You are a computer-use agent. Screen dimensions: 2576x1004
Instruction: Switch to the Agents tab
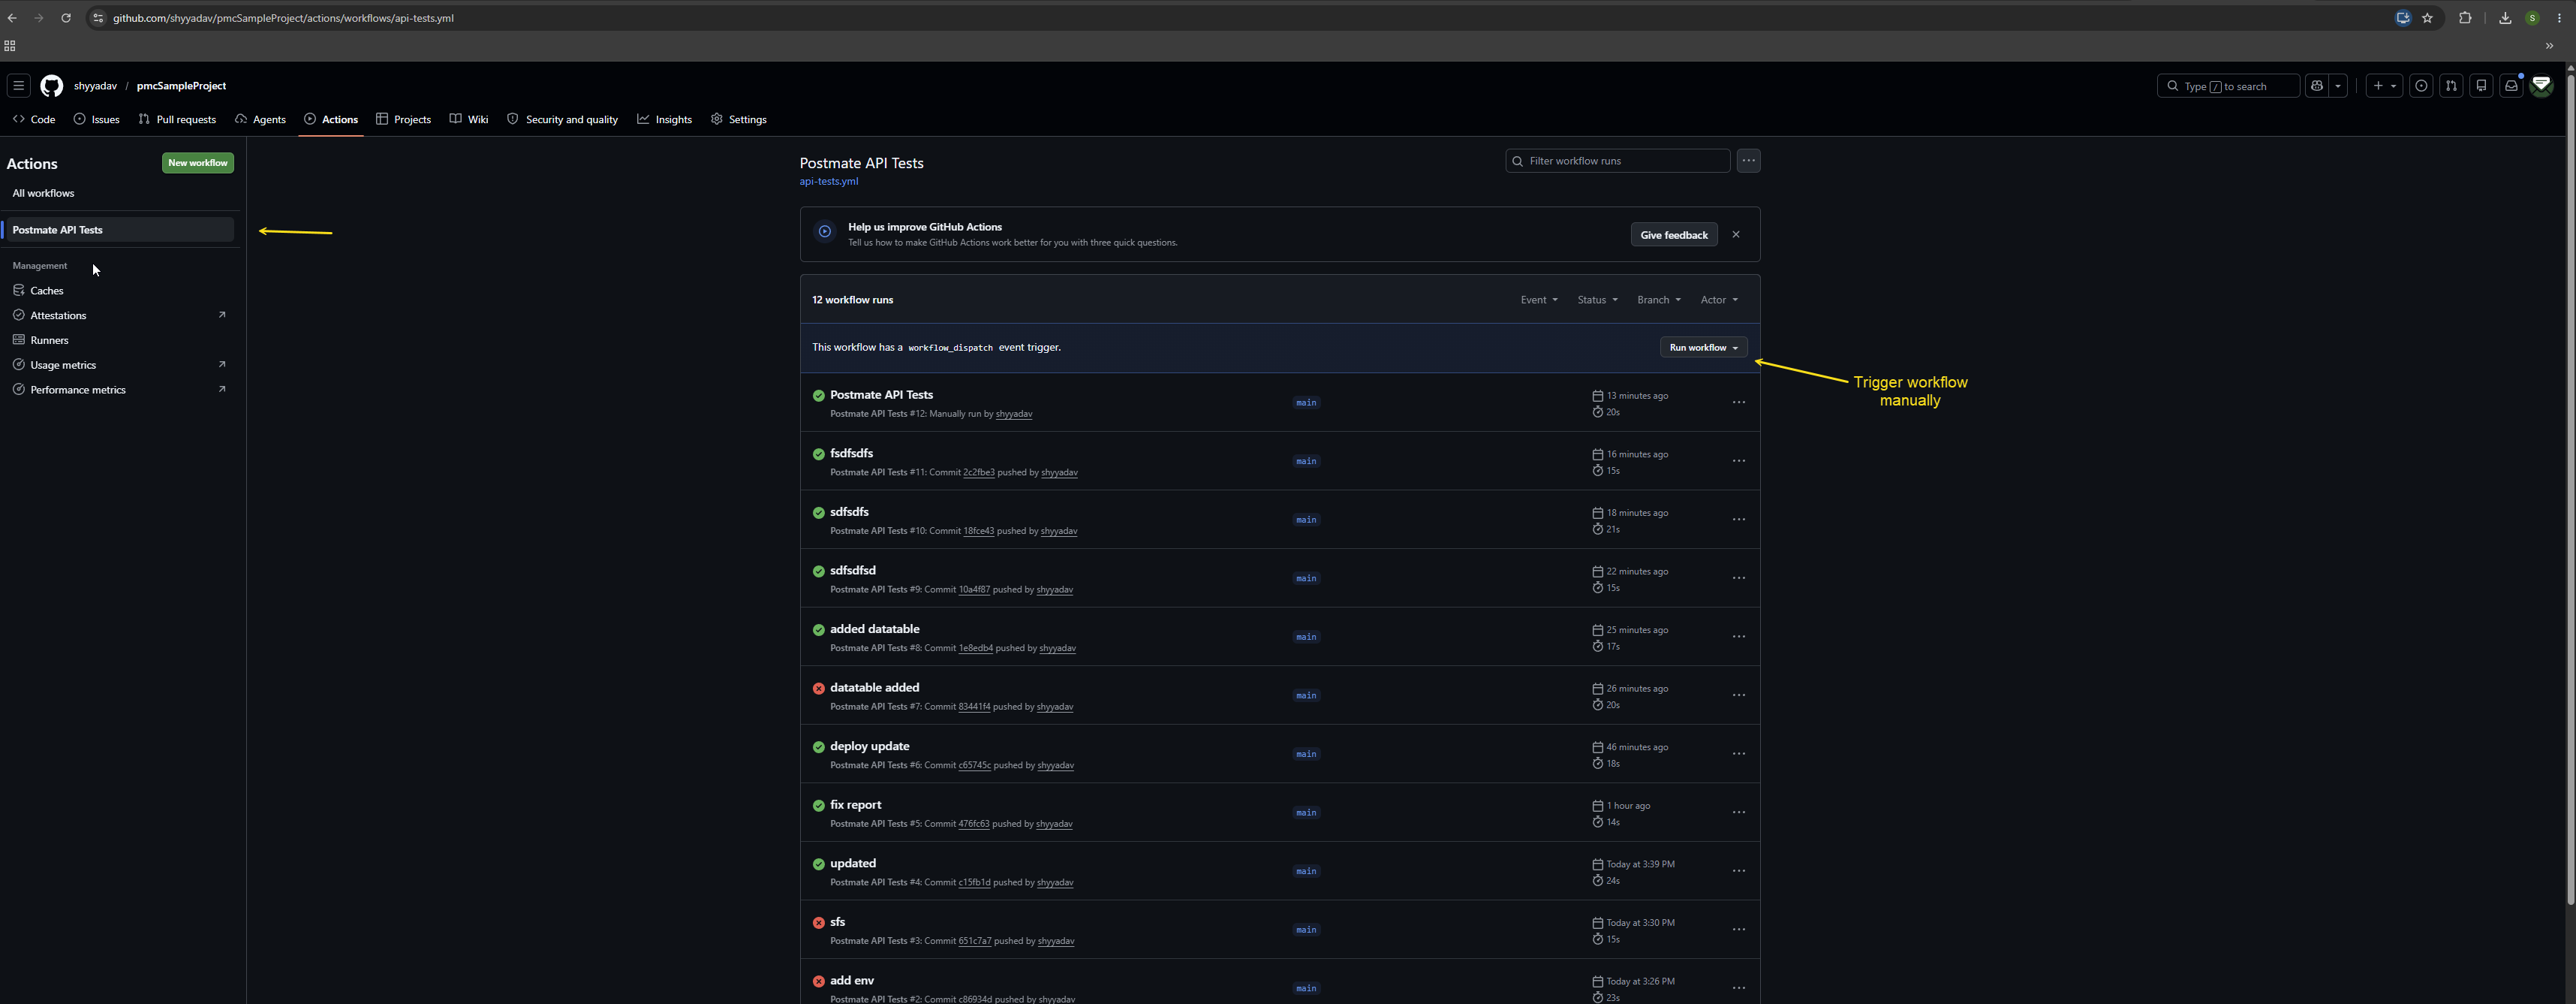260,119
